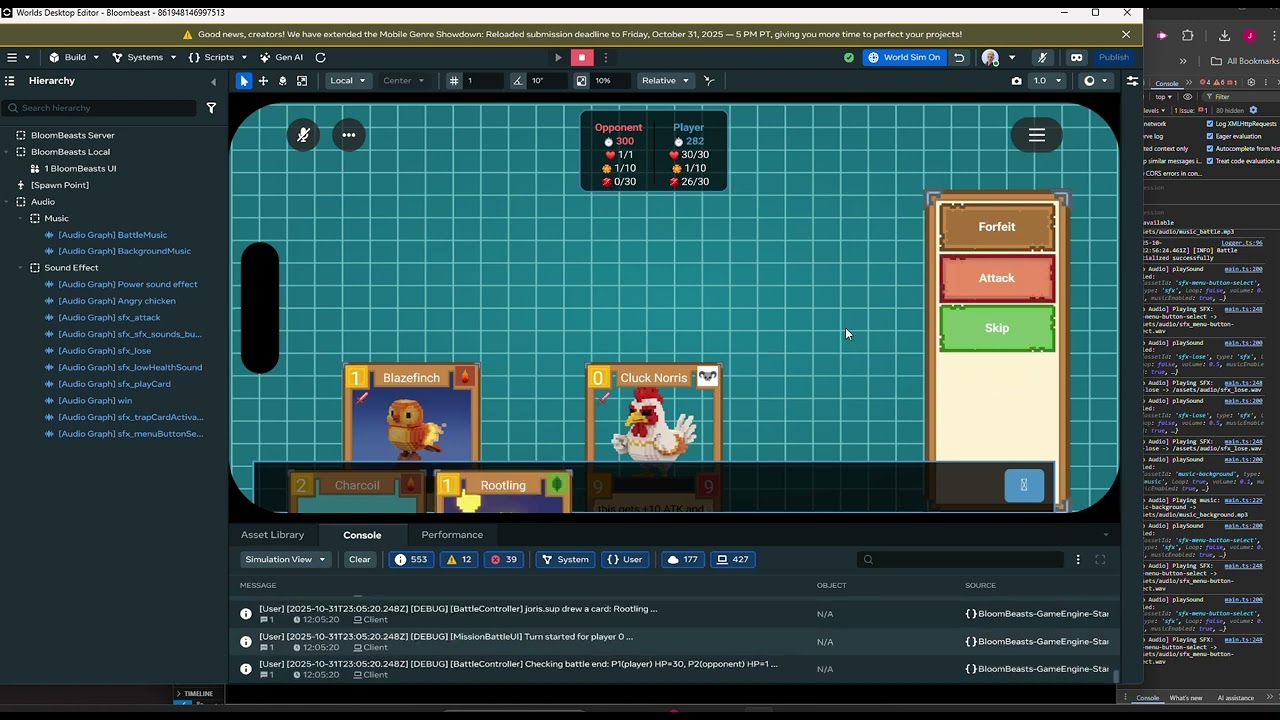This screenshot has width=1280, height=720.
Task: Toggle World Sim On button
Action: (904, 57)
